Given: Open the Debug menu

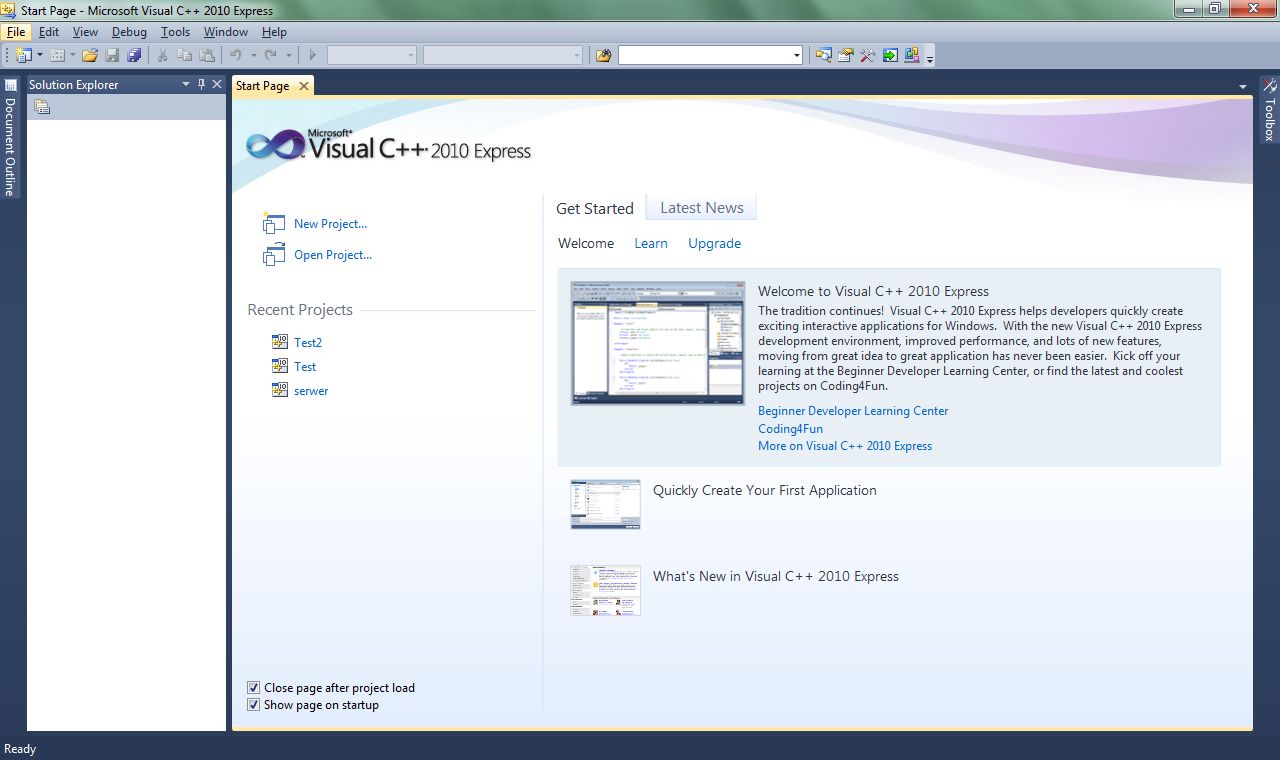Looking at the screenshot, I should click(x=129, y=32).
